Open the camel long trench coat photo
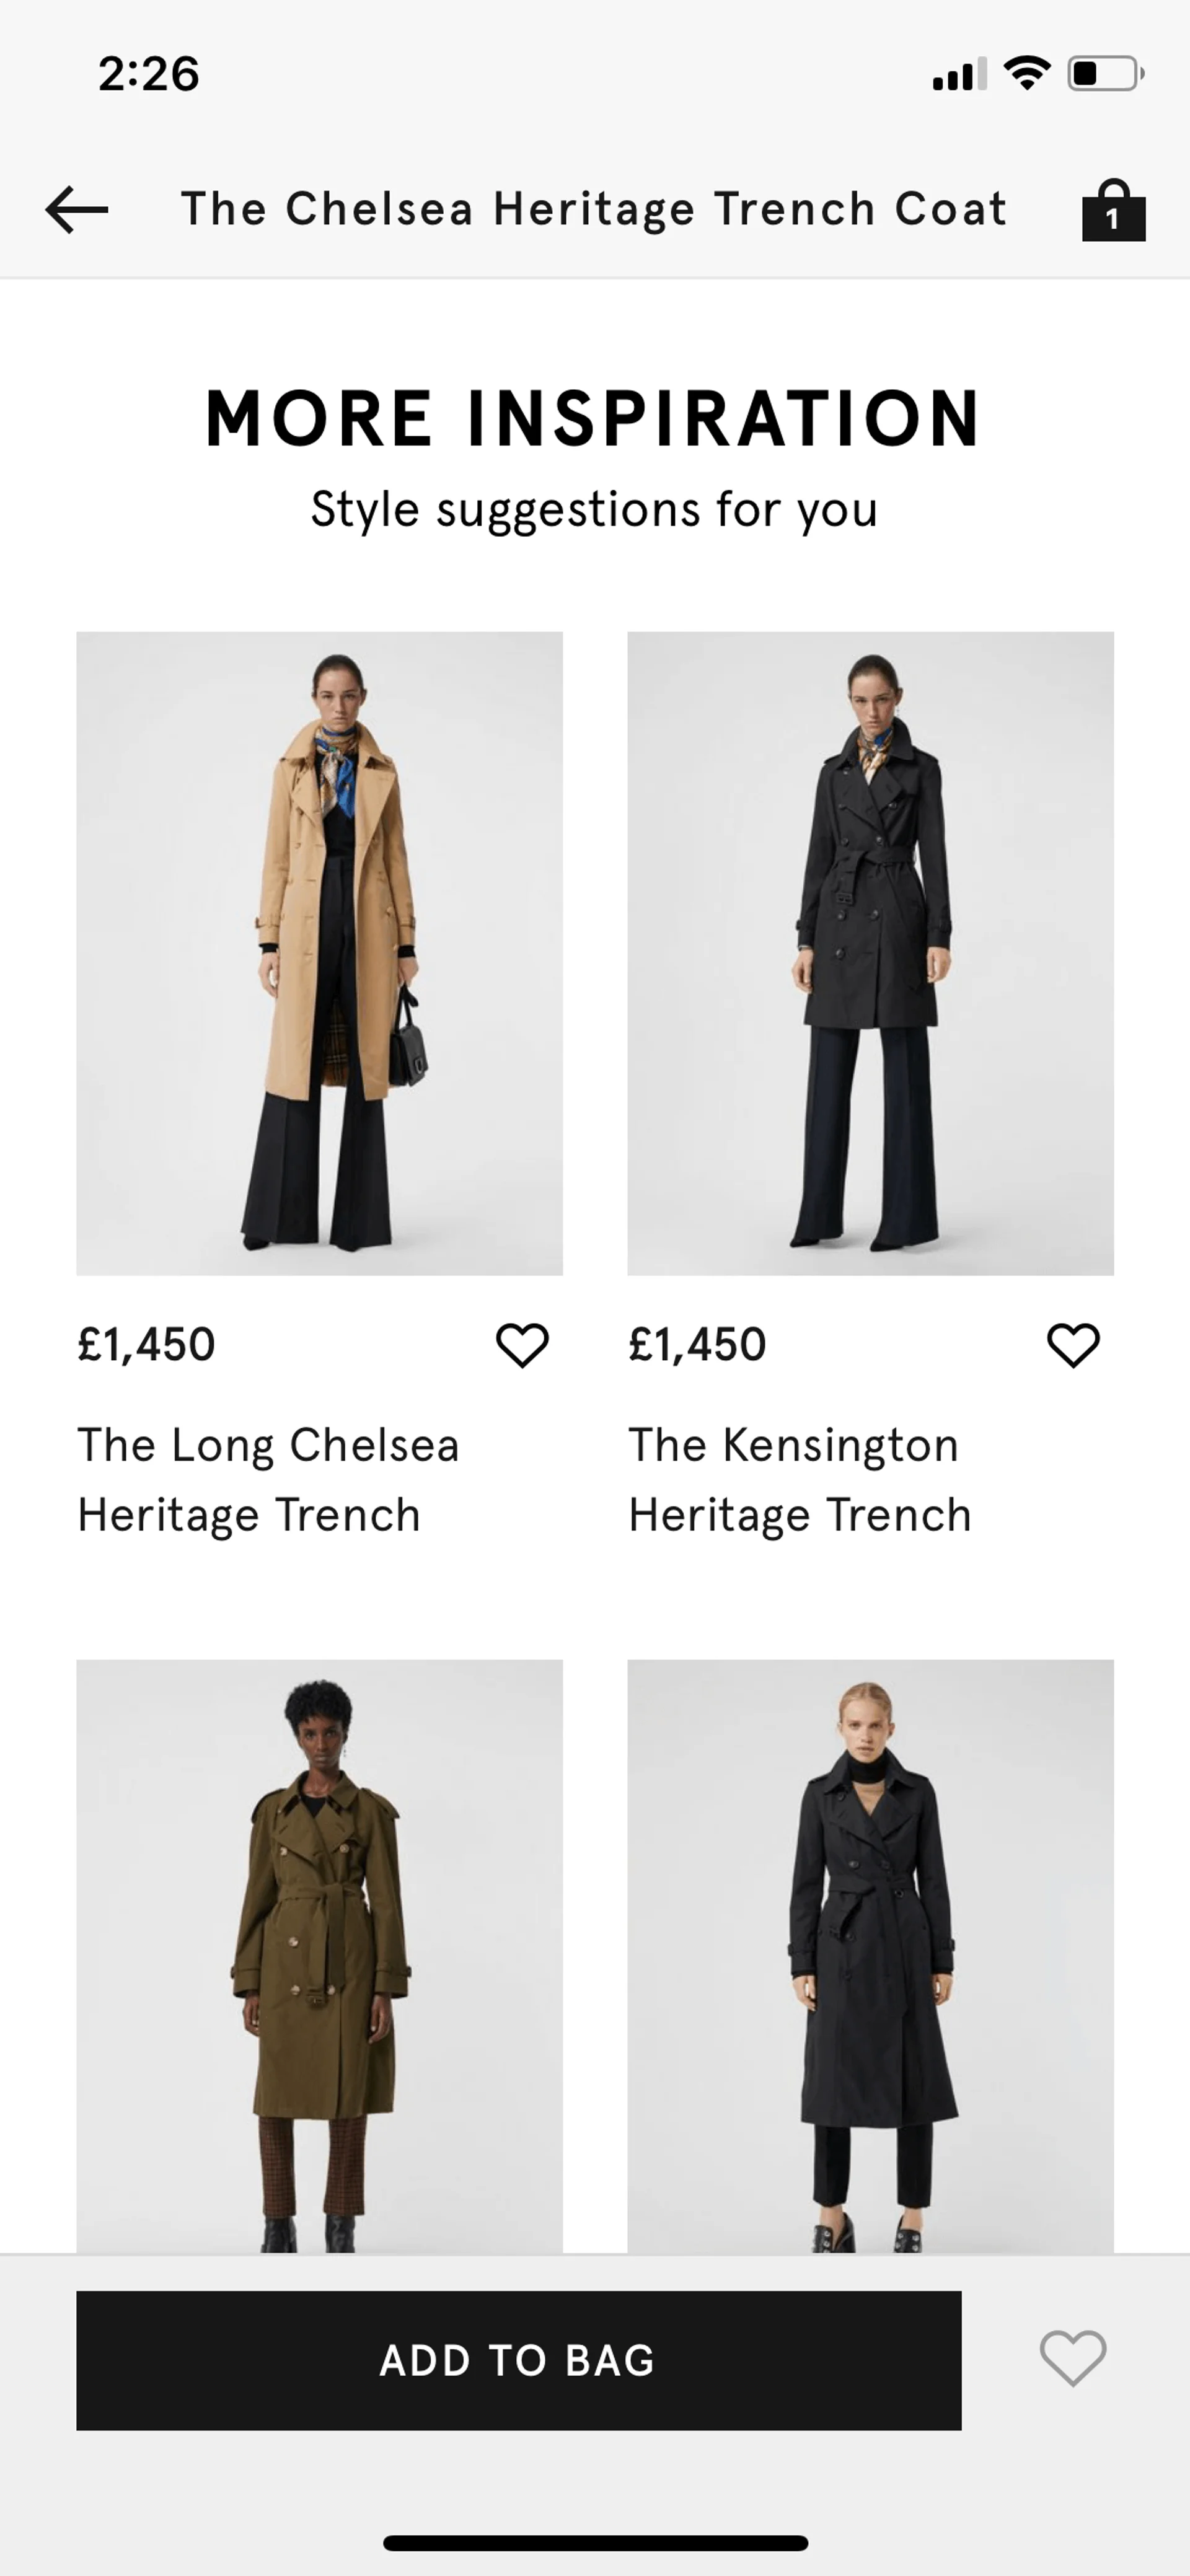 point(320,952)
